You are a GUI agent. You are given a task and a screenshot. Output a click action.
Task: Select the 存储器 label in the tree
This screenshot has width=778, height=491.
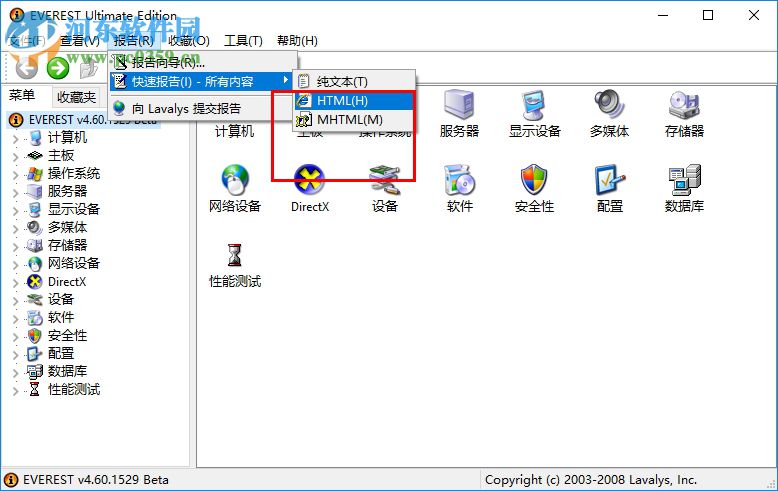[67, 245]
